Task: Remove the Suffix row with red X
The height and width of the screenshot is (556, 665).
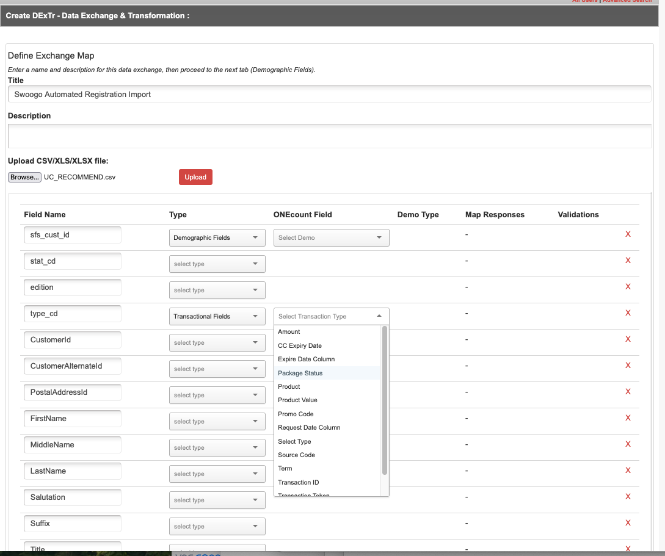Action: point(628,523)
